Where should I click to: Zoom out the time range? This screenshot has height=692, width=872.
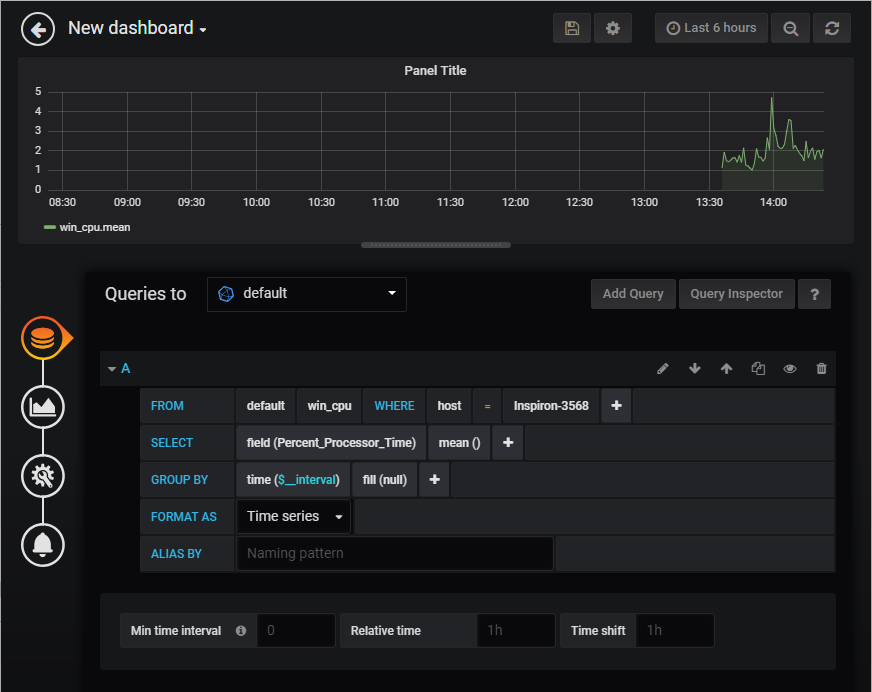(x=790, y=28)
